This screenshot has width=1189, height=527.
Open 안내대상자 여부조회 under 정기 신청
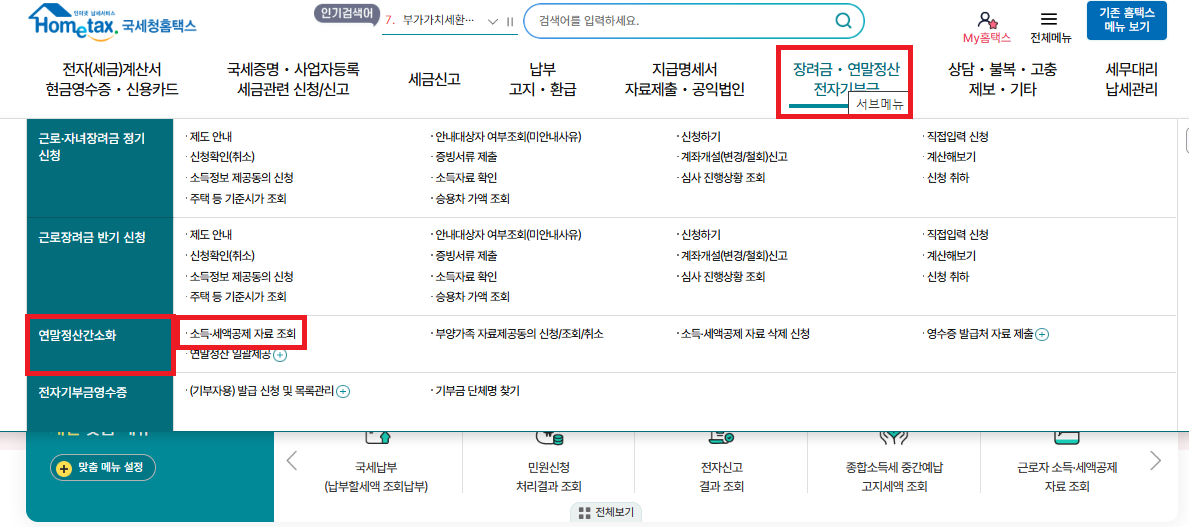[x=507, y=137]
